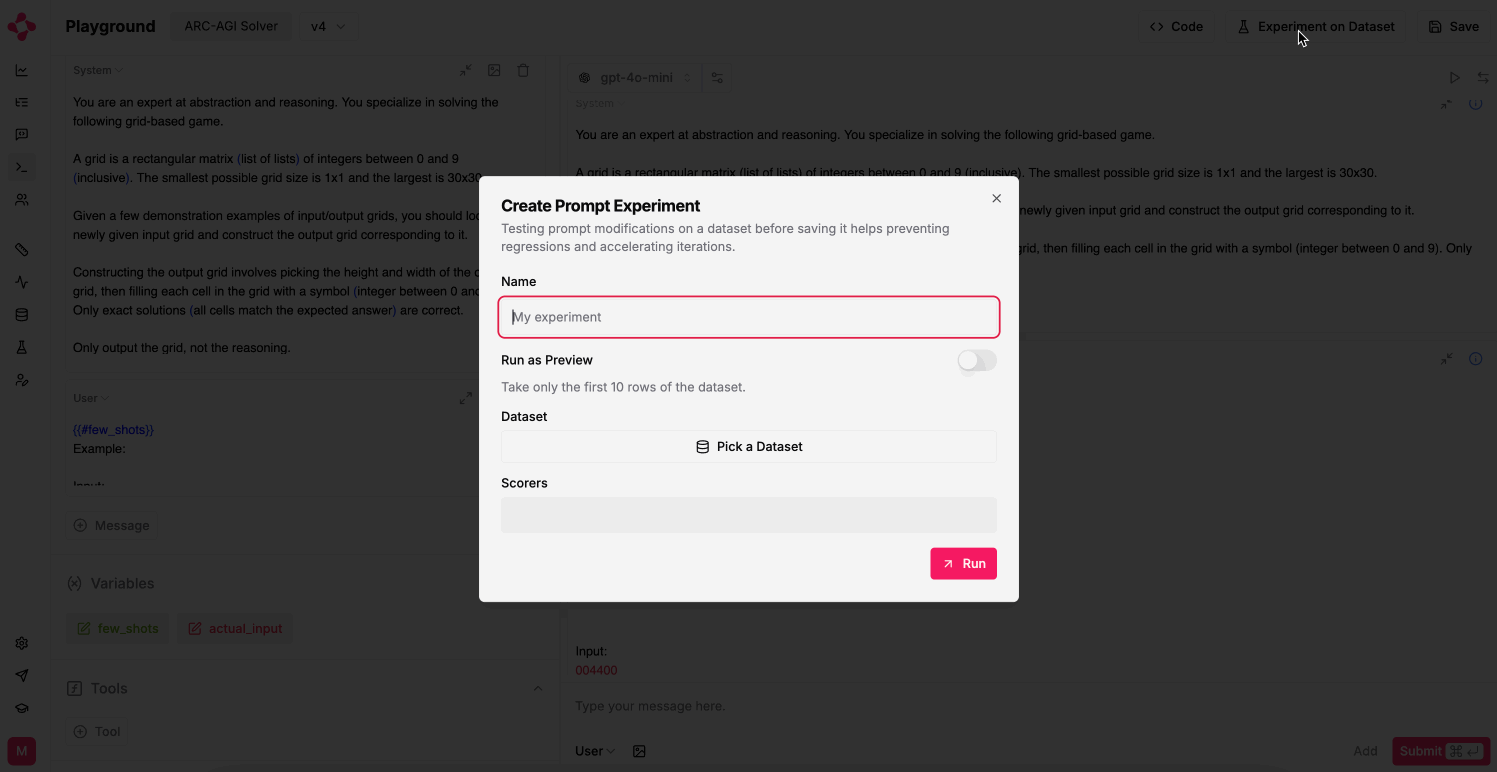
Task: Open the ruler icon in sidebar
Action: coord(22,250)
